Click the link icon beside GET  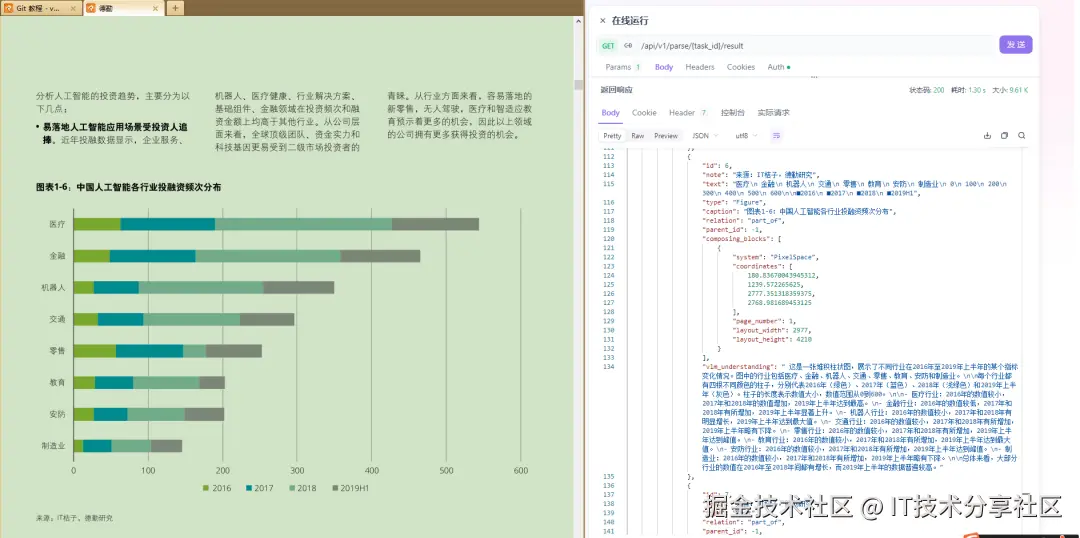(627, 46)
